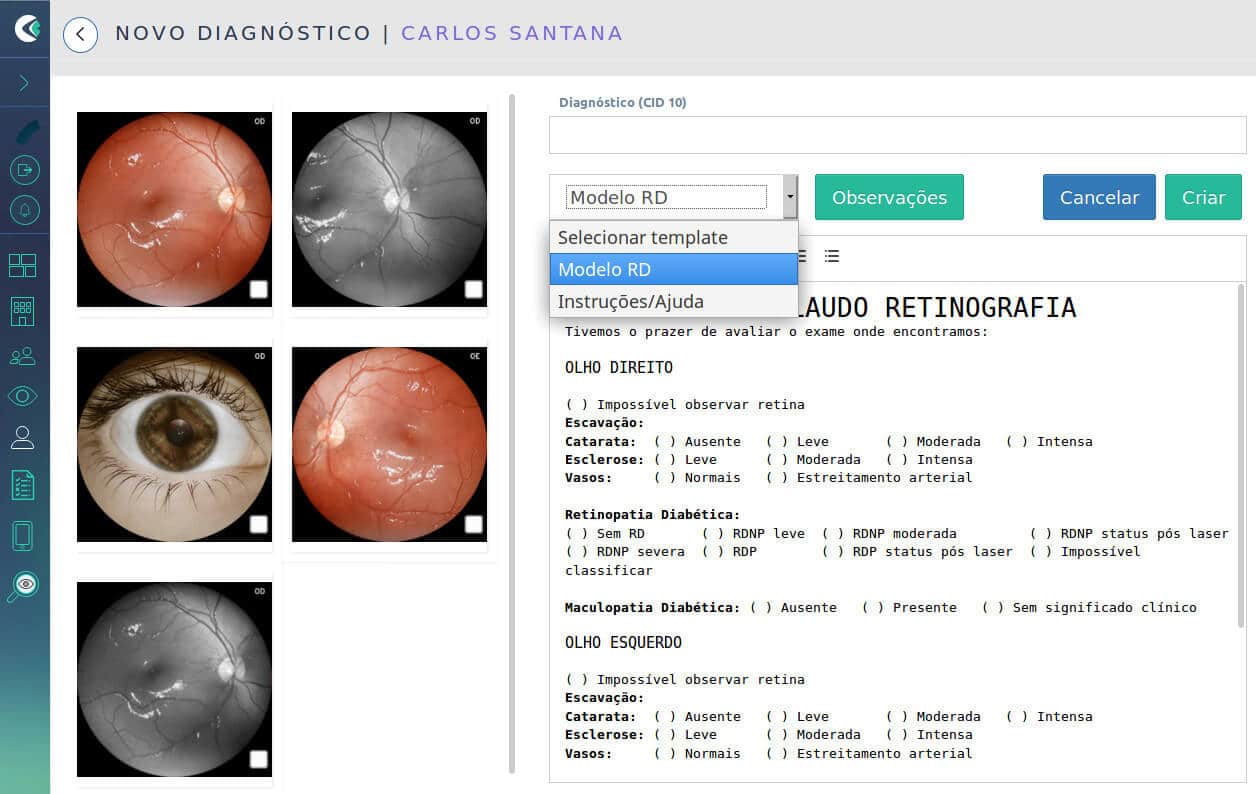
Task: Choose "Modelo RD" in the dropdown list
Action: click(674, 269)
